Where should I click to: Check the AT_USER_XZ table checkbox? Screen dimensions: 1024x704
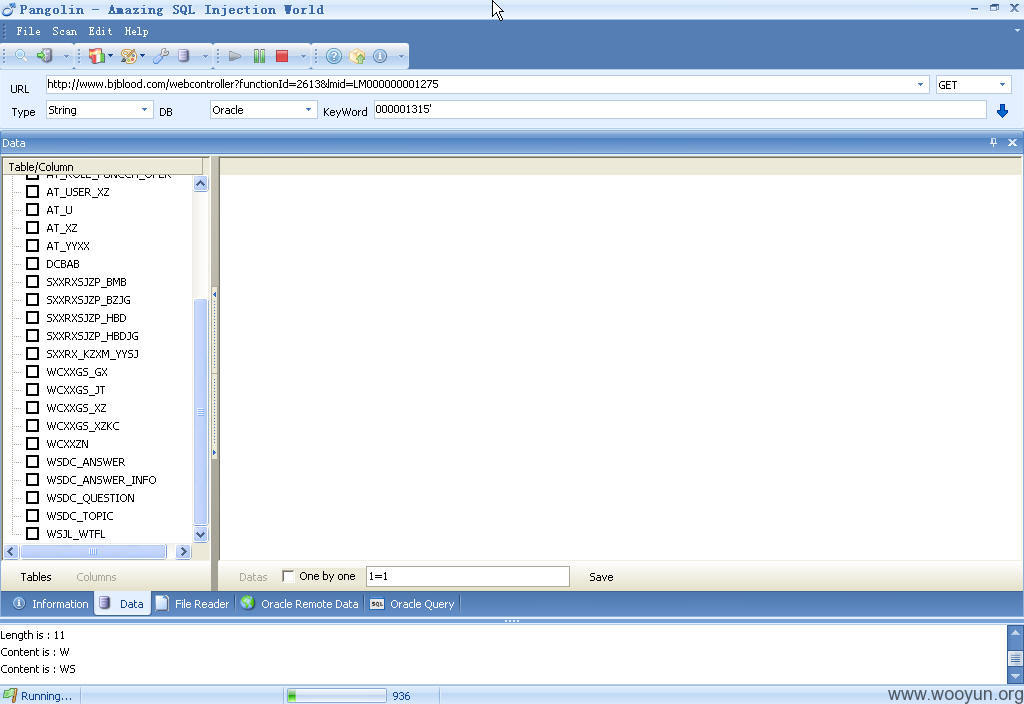pos(32,191)
